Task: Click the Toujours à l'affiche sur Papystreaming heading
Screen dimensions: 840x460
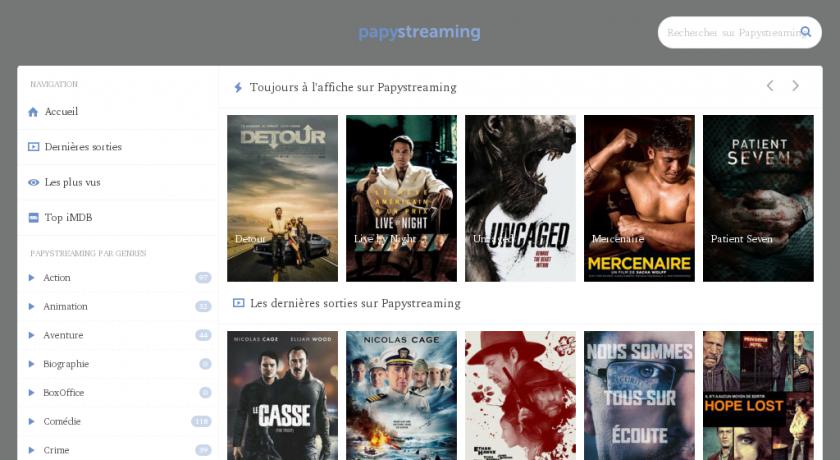Action: [x=353, y=87]
